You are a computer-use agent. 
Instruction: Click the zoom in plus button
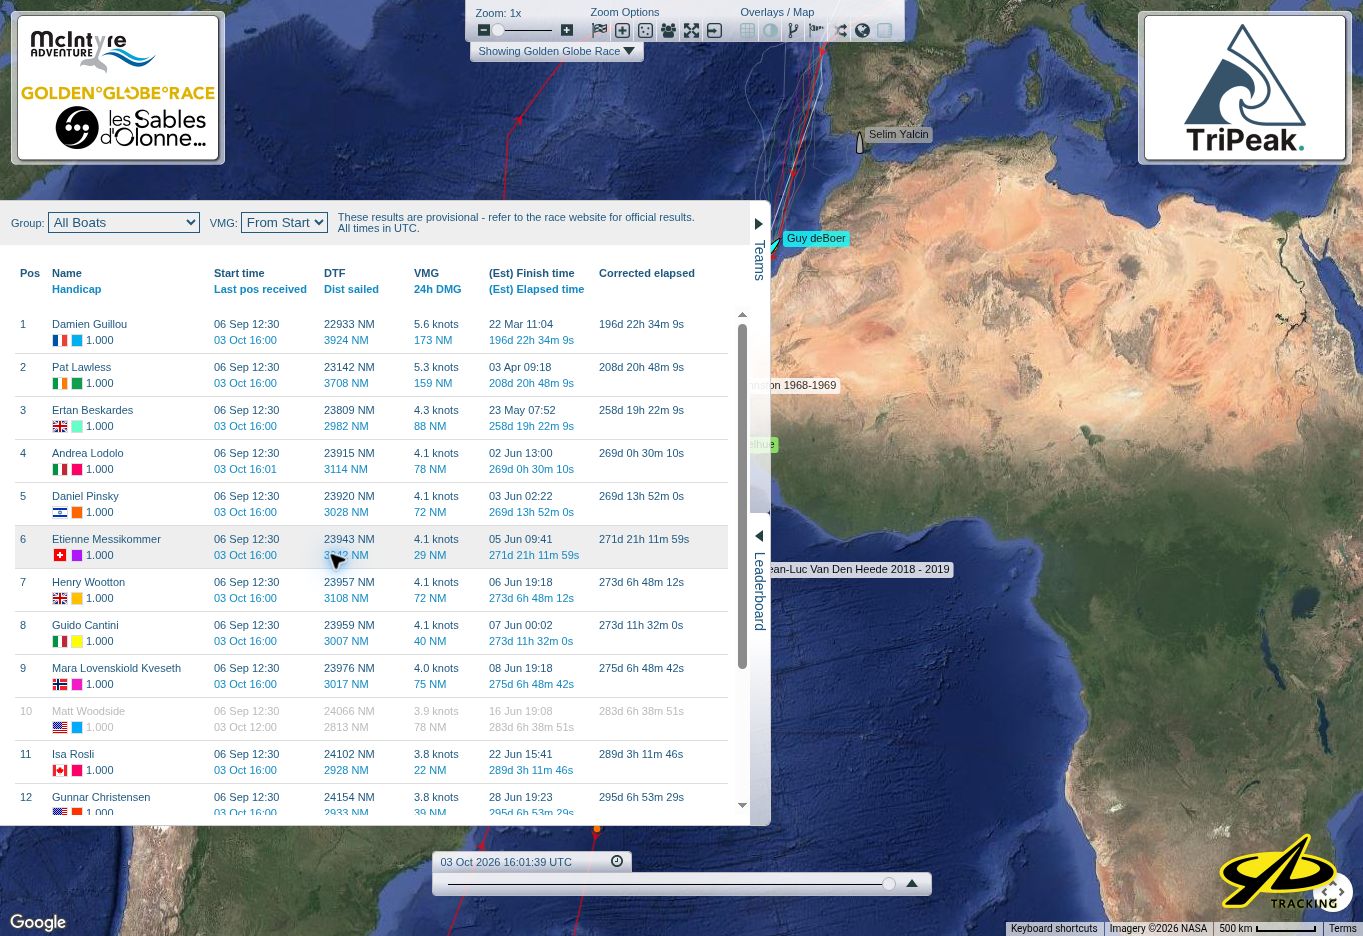[x=567, y=31]
